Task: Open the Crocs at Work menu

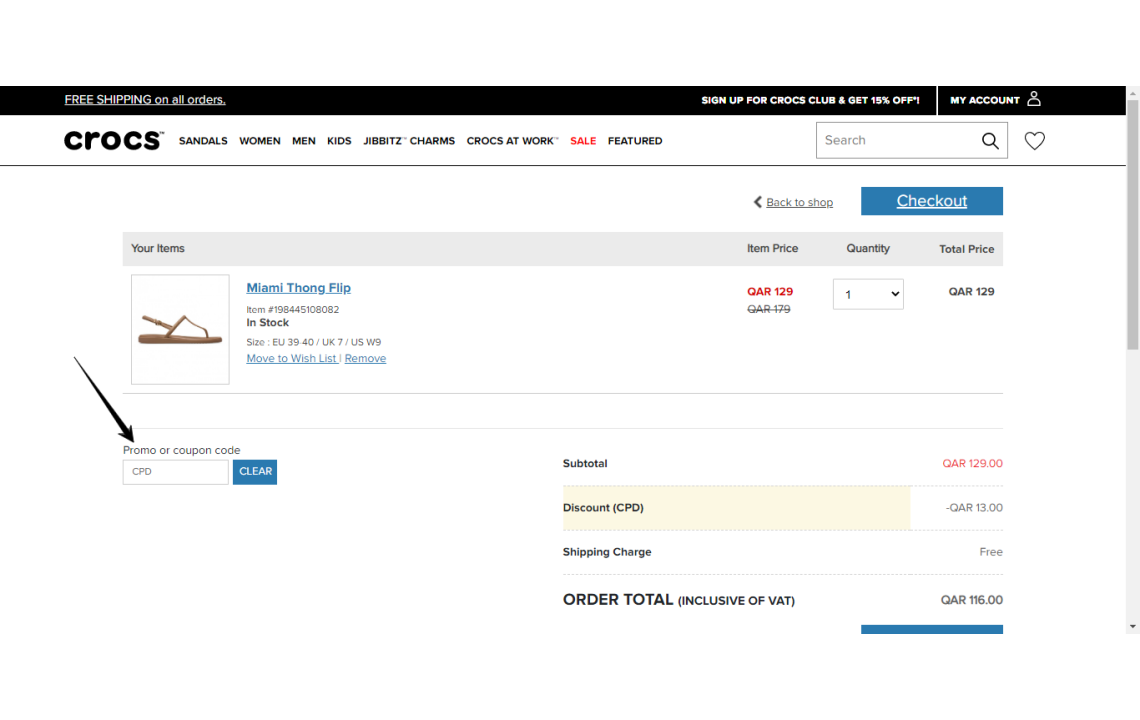Action: pos(512,141)
